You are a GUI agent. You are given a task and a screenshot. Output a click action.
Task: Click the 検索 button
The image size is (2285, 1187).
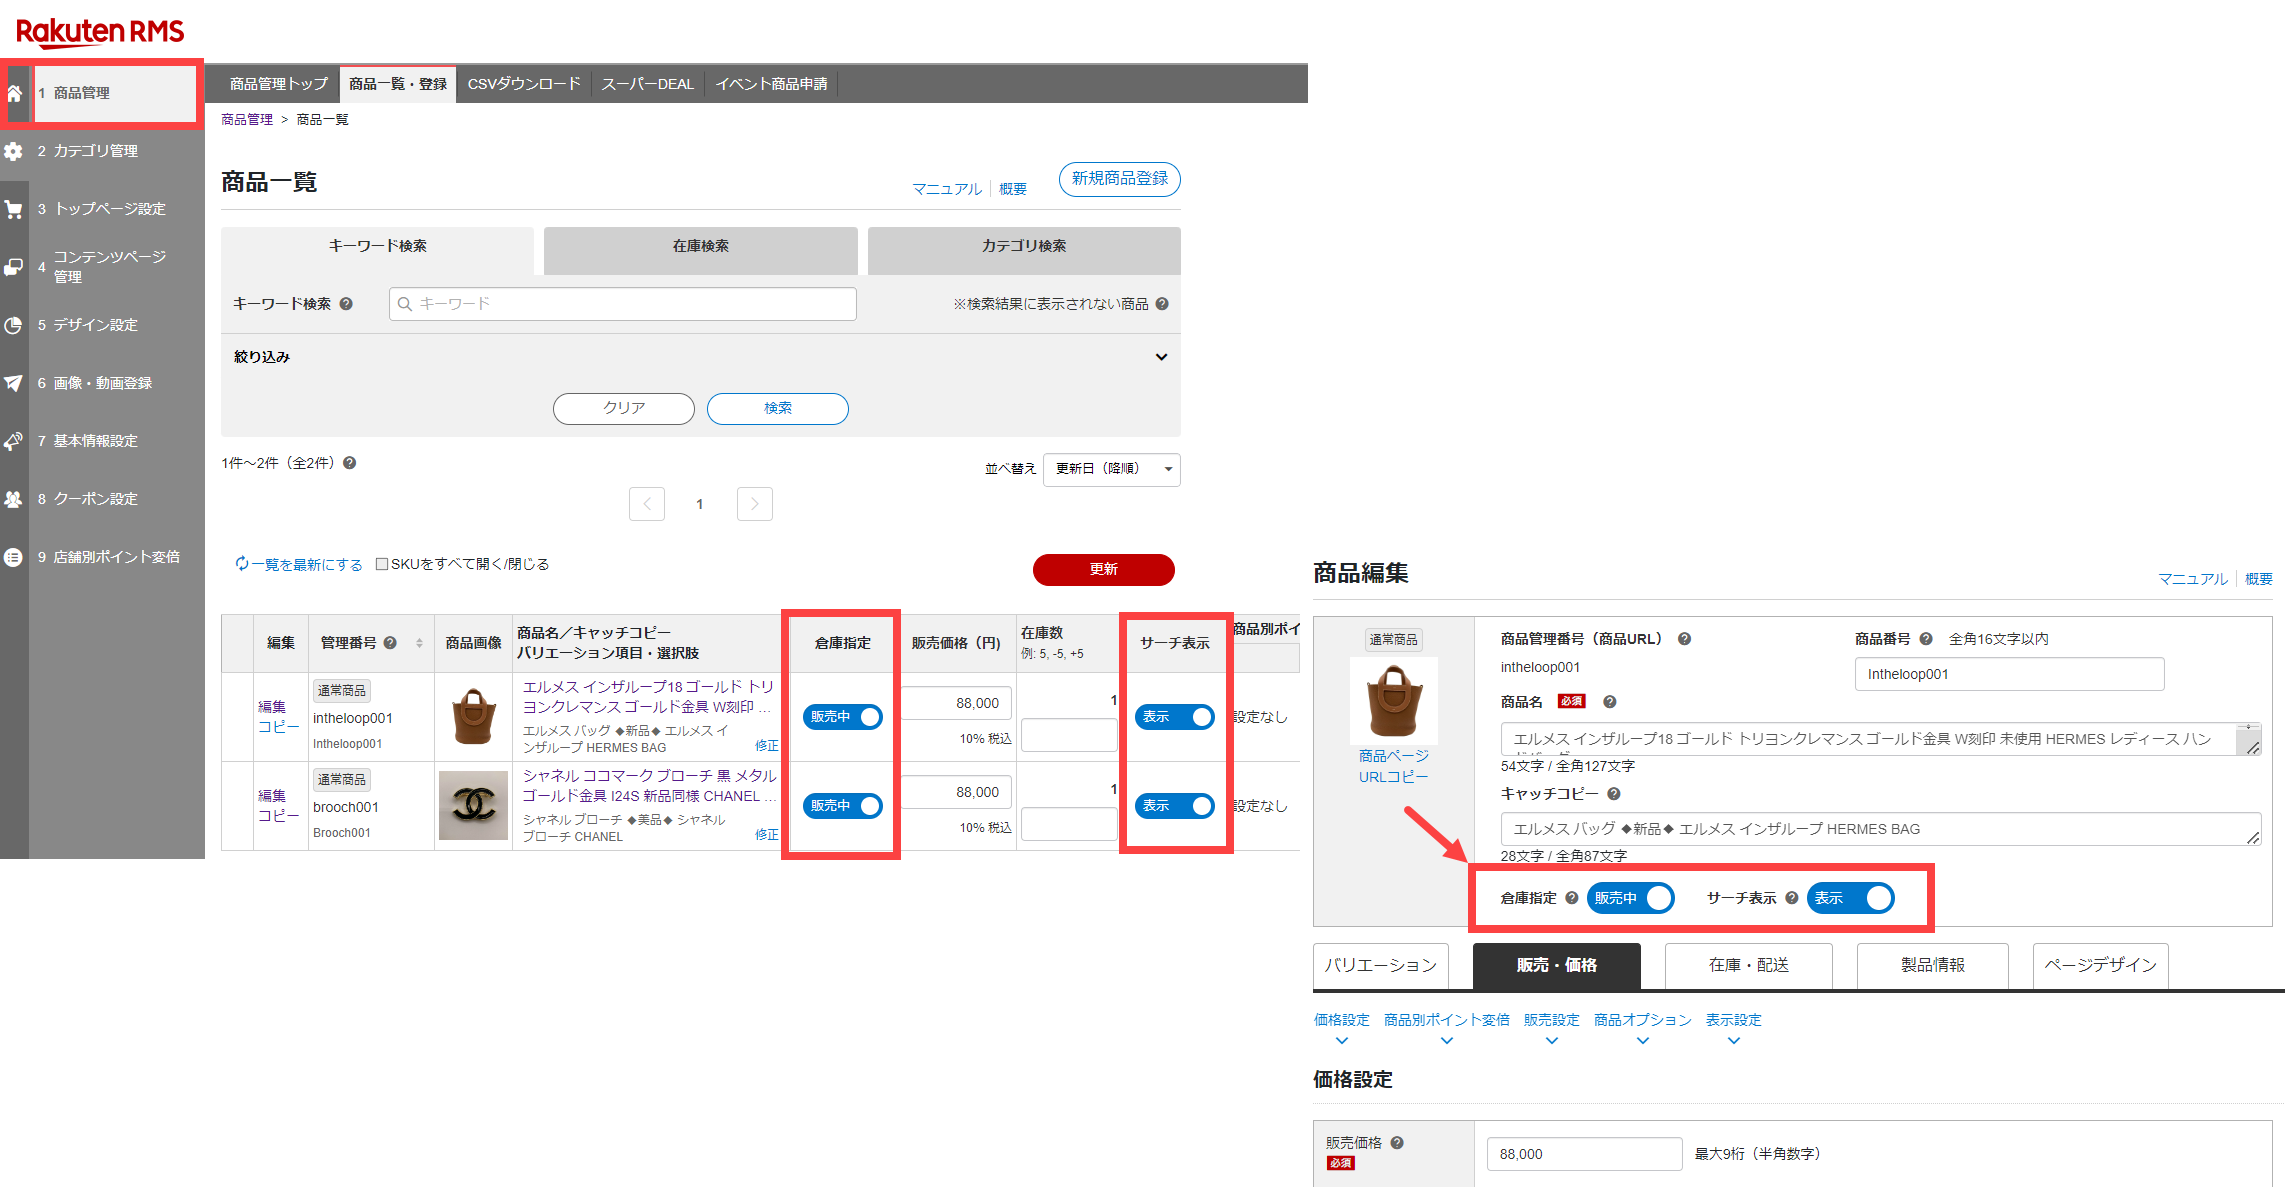coord(778,408)
